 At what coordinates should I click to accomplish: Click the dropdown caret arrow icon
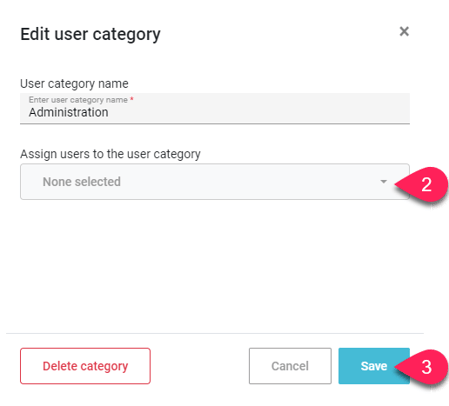pos(384,182)
